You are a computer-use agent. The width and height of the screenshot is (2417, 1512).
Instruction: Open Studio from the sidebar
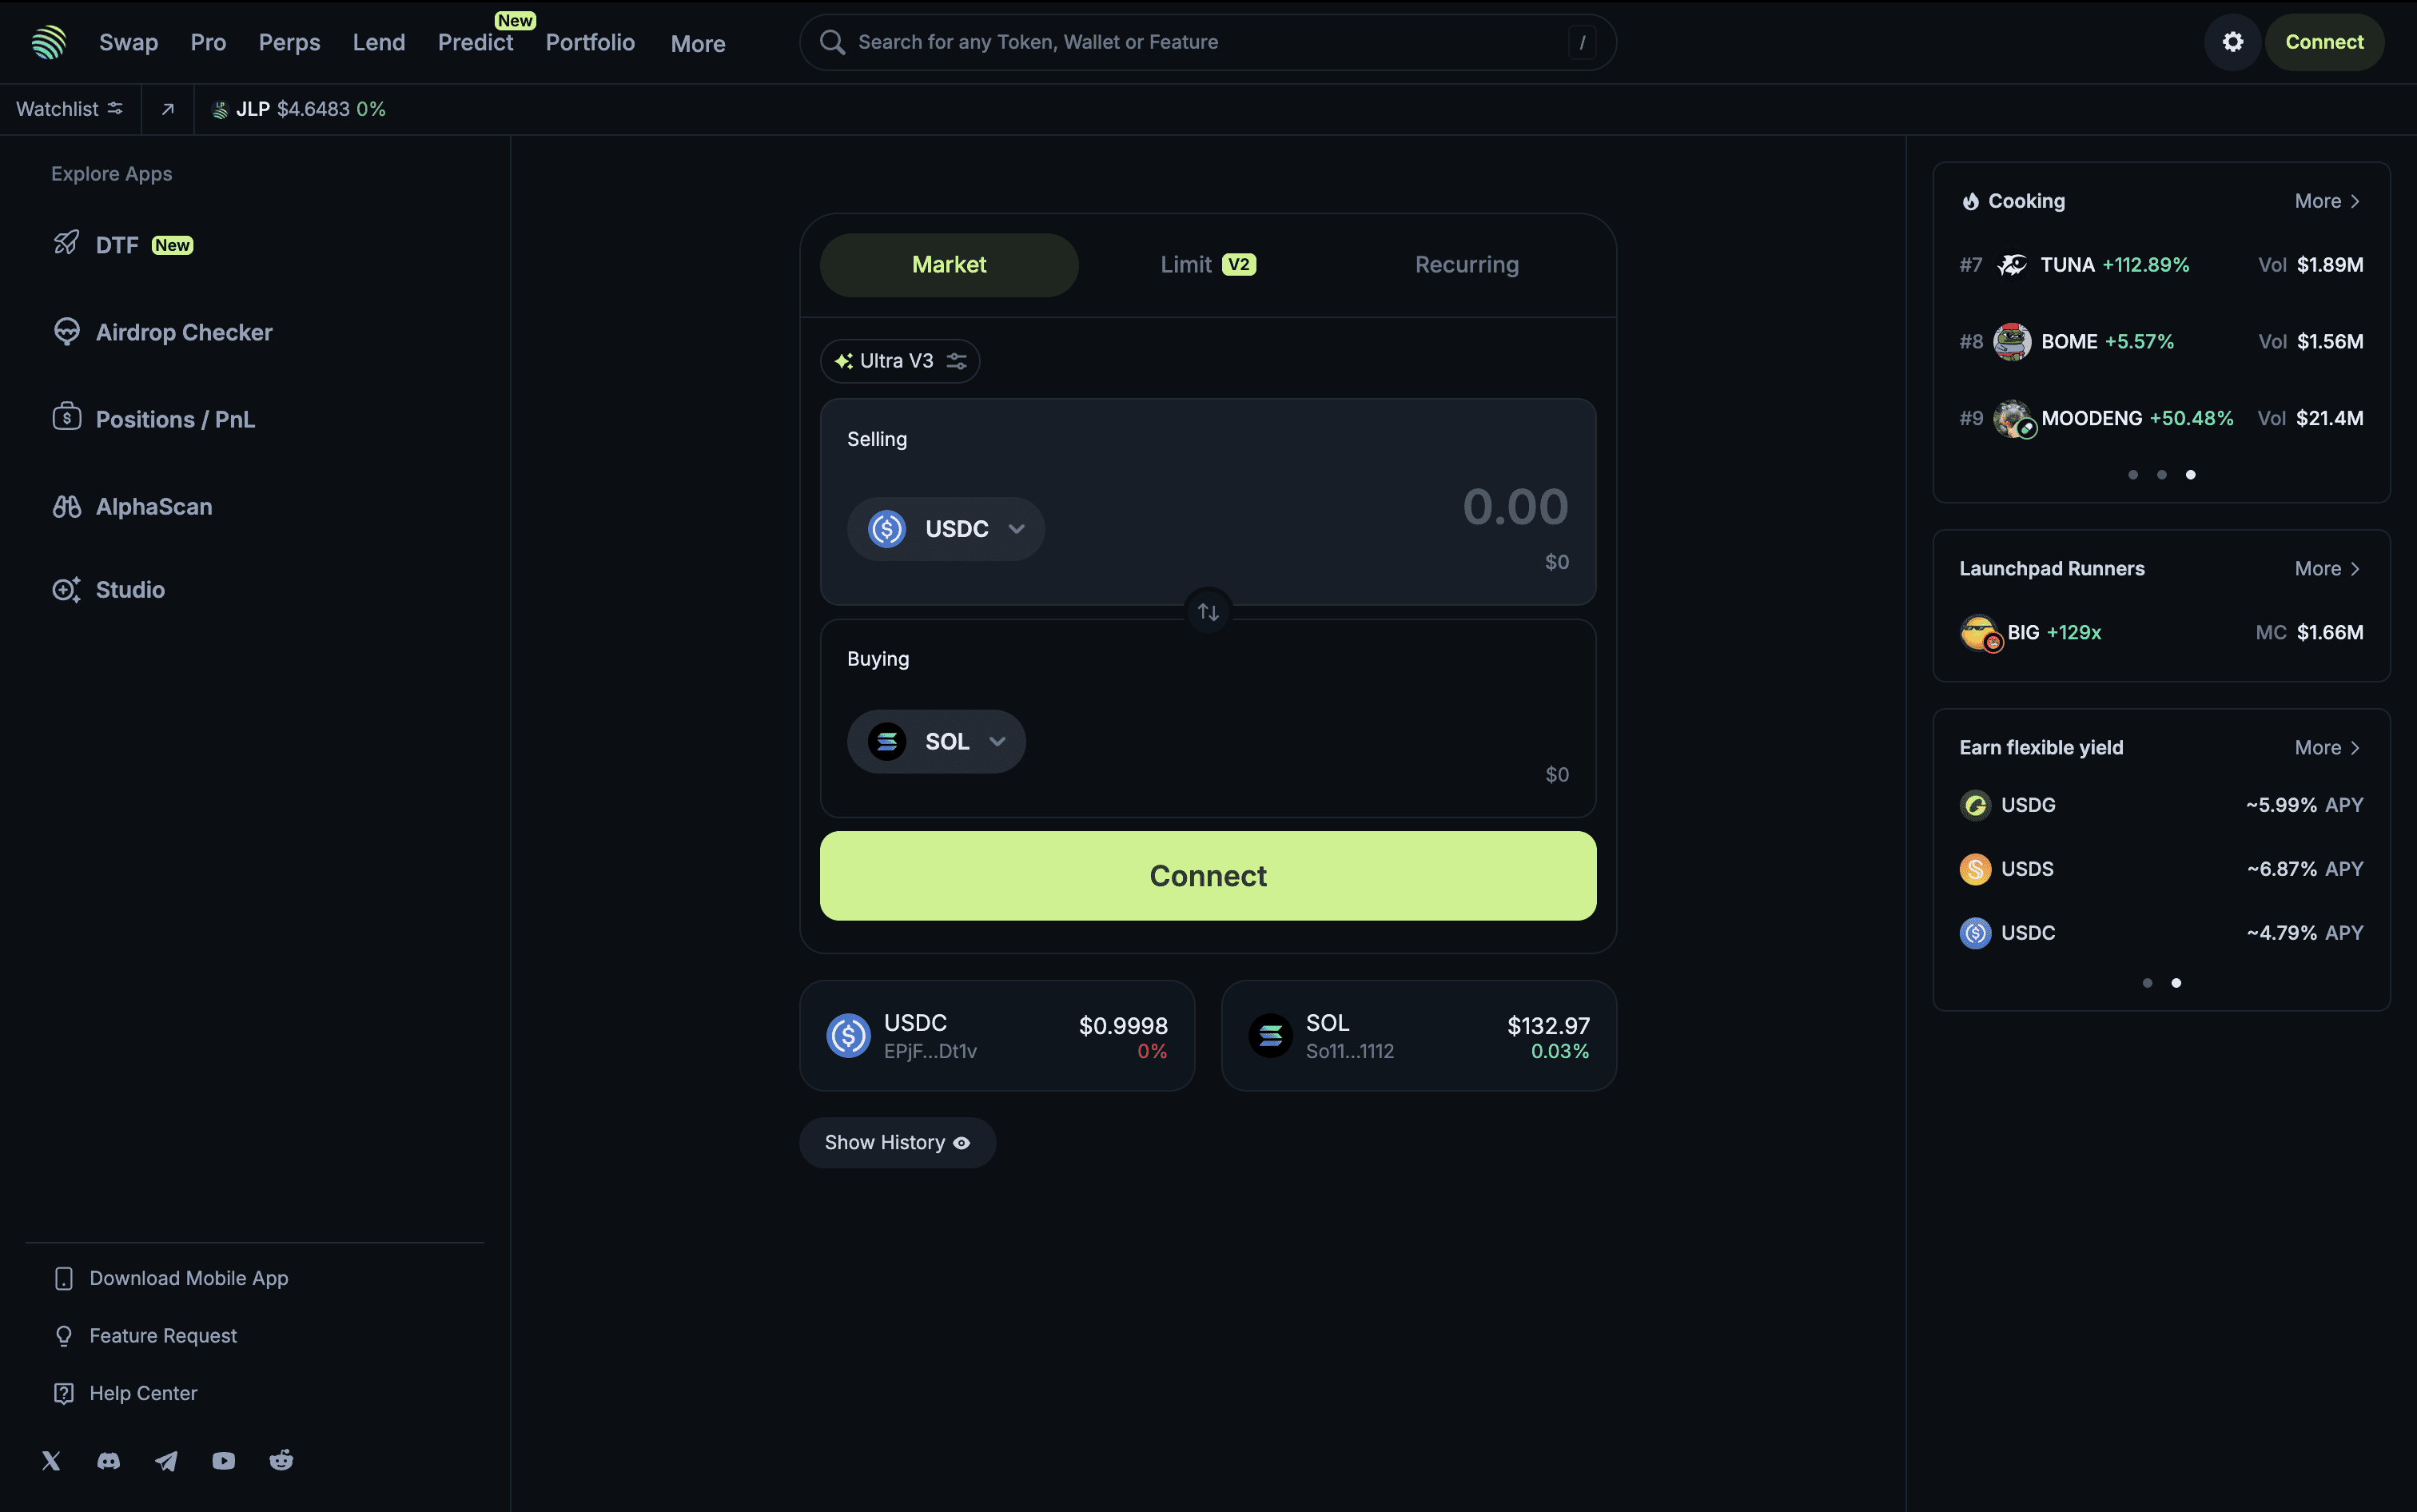pos(130,589)
